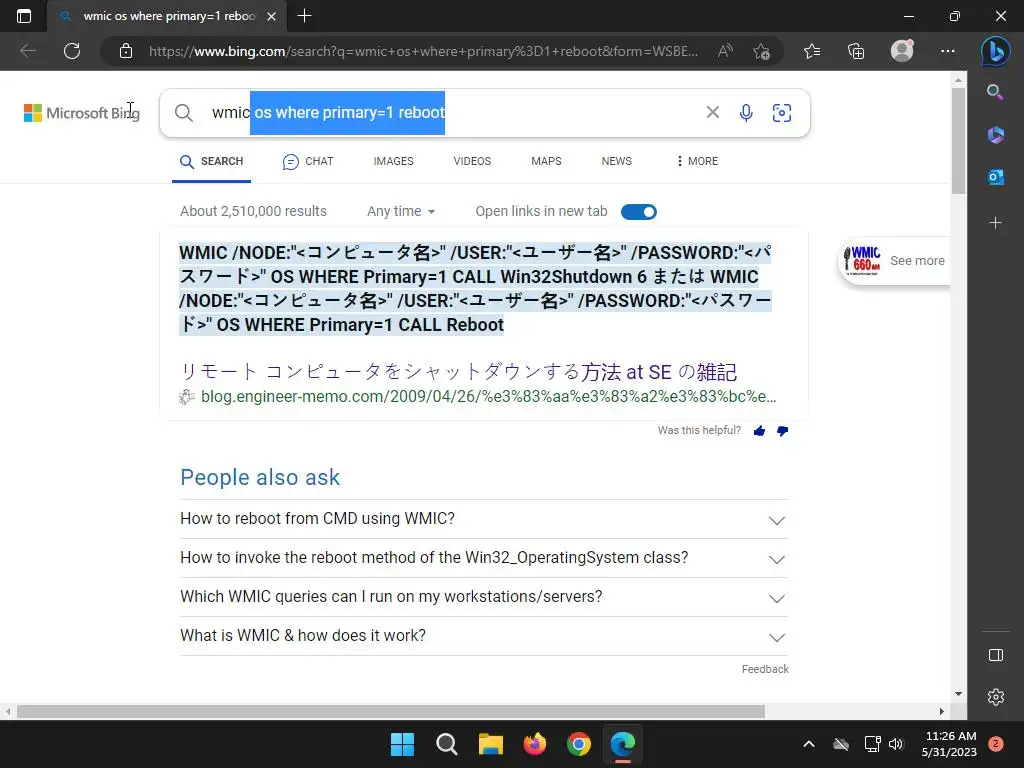Image resolution: width=1024 pixels, height=768 pixels.
Task: Open Microsoft 365 in the sidebar
Action: (995, 135)
